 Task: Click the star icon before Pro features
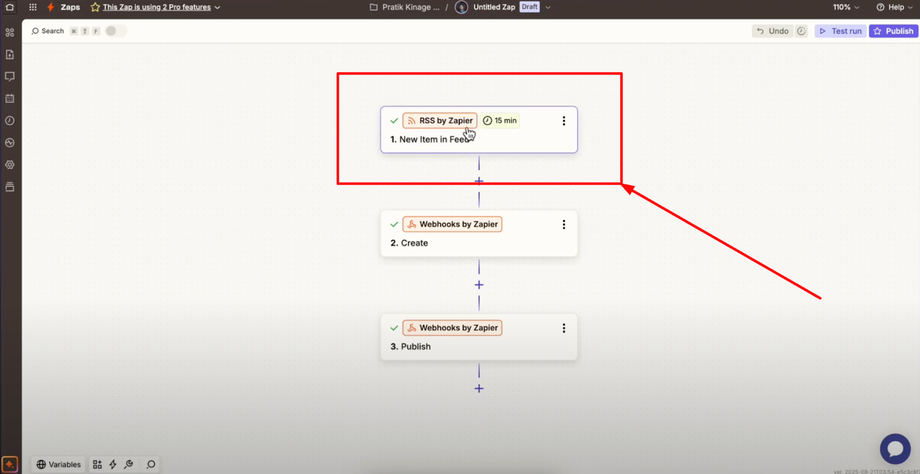pyautogui.click(x=95, y=8)
